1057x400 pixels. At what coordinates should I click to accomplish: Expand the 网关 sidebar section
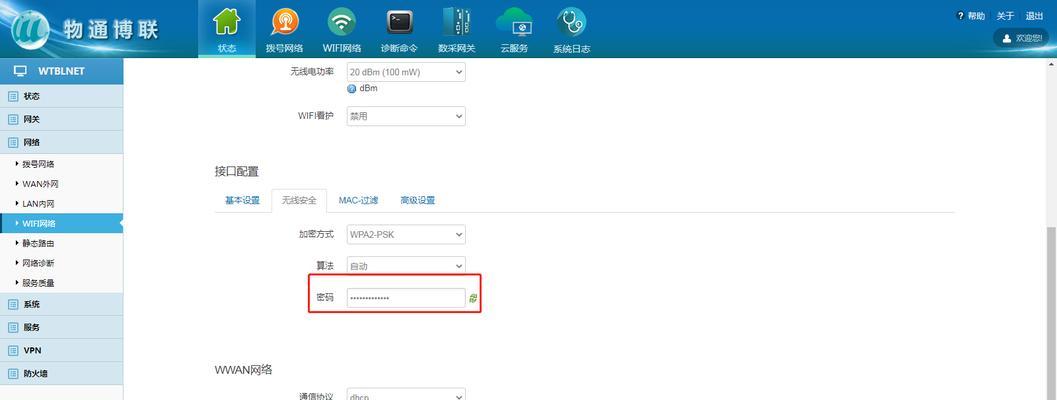coord(61,119)
